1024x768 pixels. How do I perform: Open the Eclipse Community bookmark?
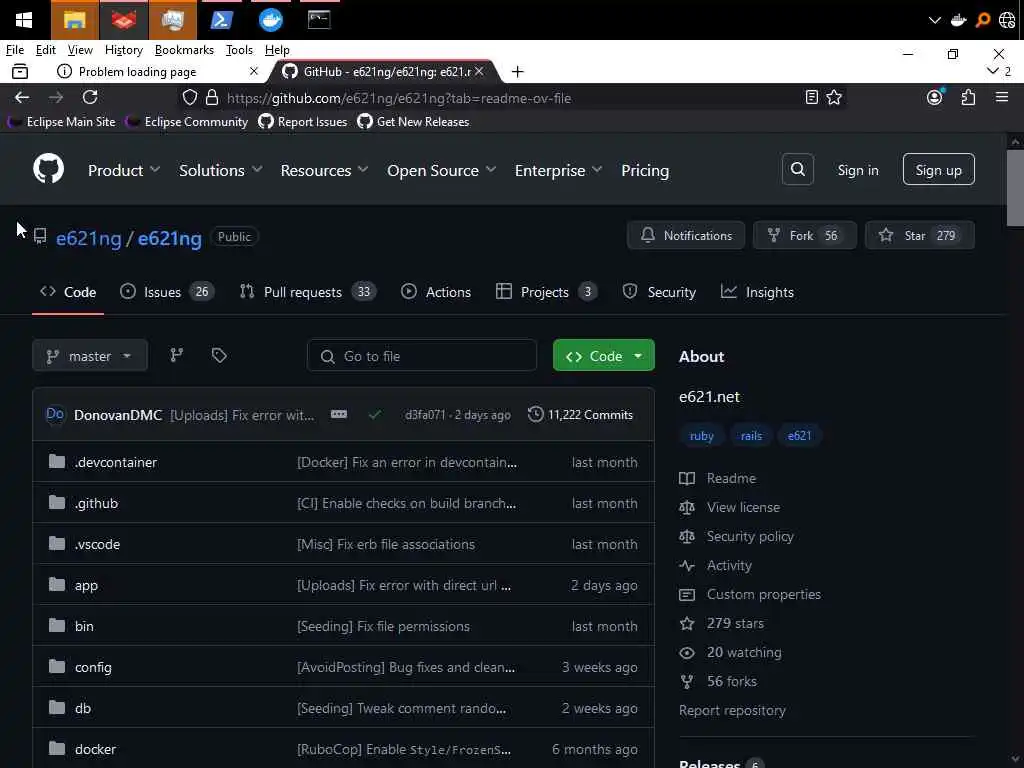pyautogui.click(x=187, y=121)
